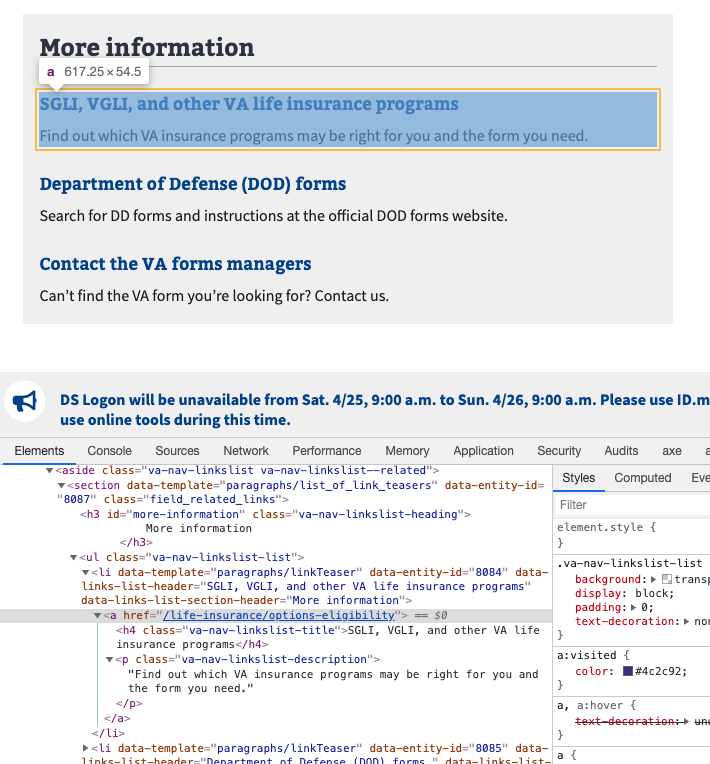Collapse the ul va-nav-linkslist-list node

coord(74,557)
